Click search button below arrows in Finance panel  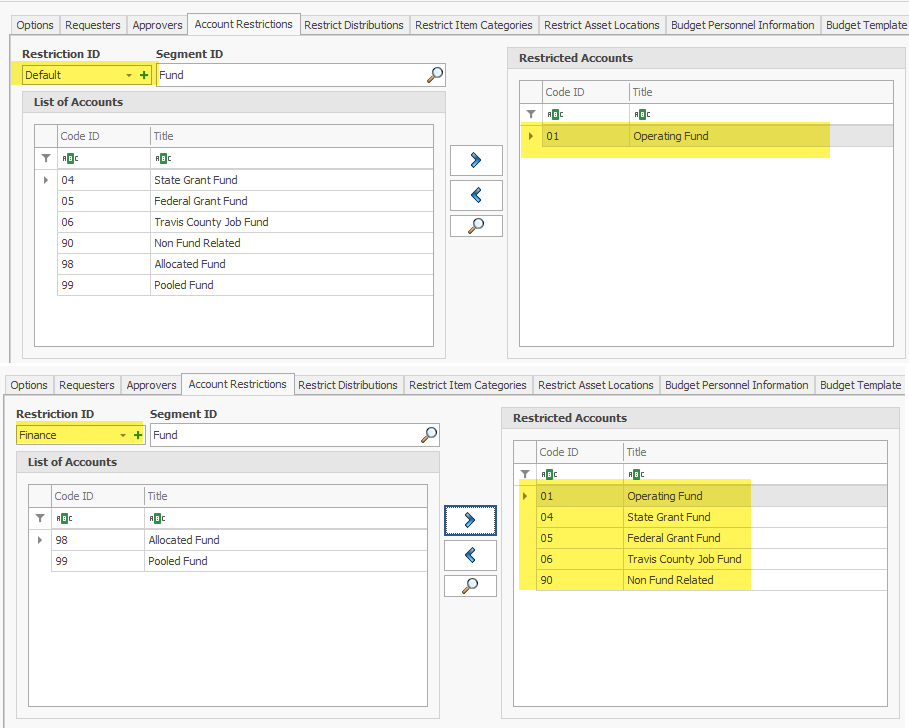pos(470,586)
